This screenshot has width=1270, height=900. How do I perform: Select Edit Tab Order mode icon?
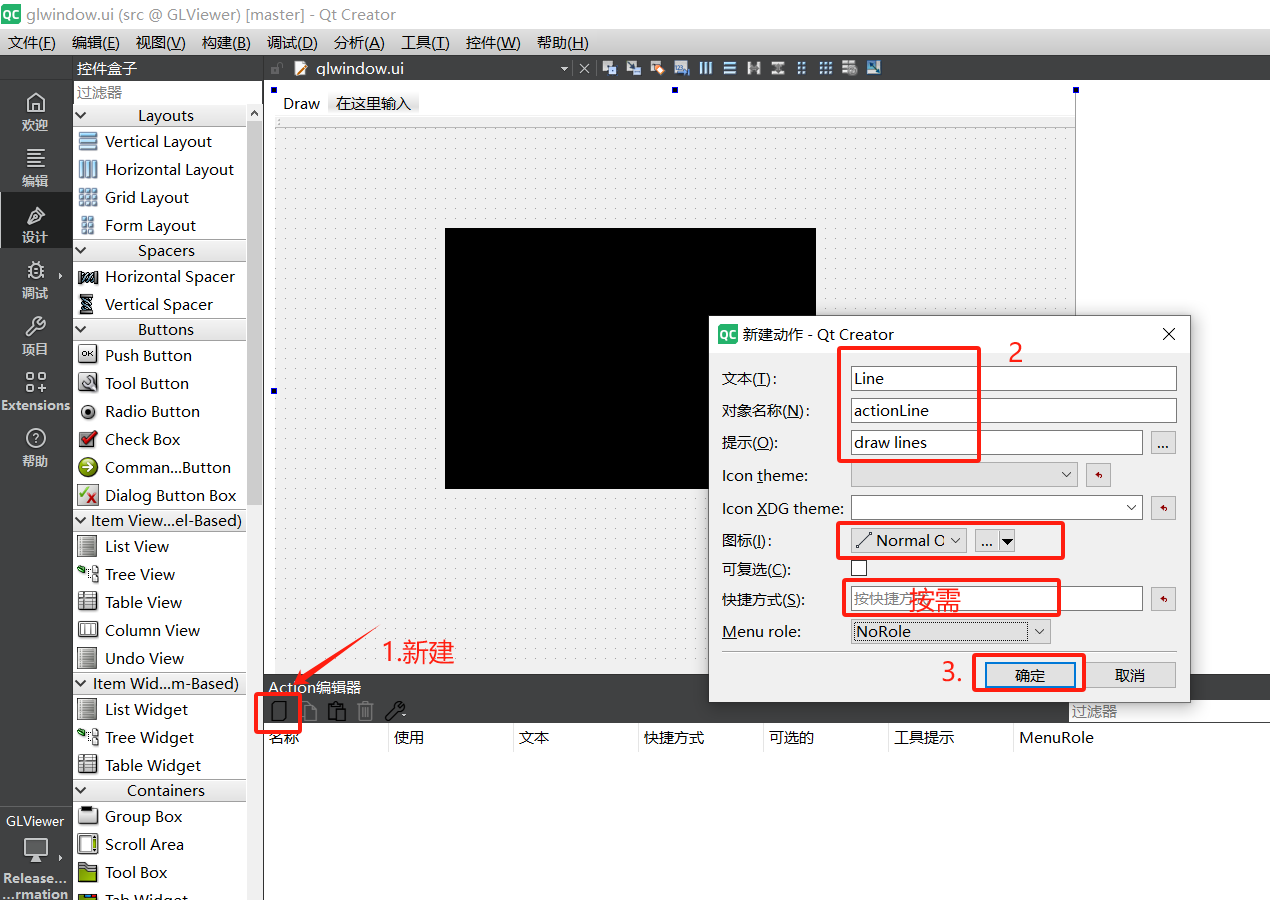pos(682,68)
